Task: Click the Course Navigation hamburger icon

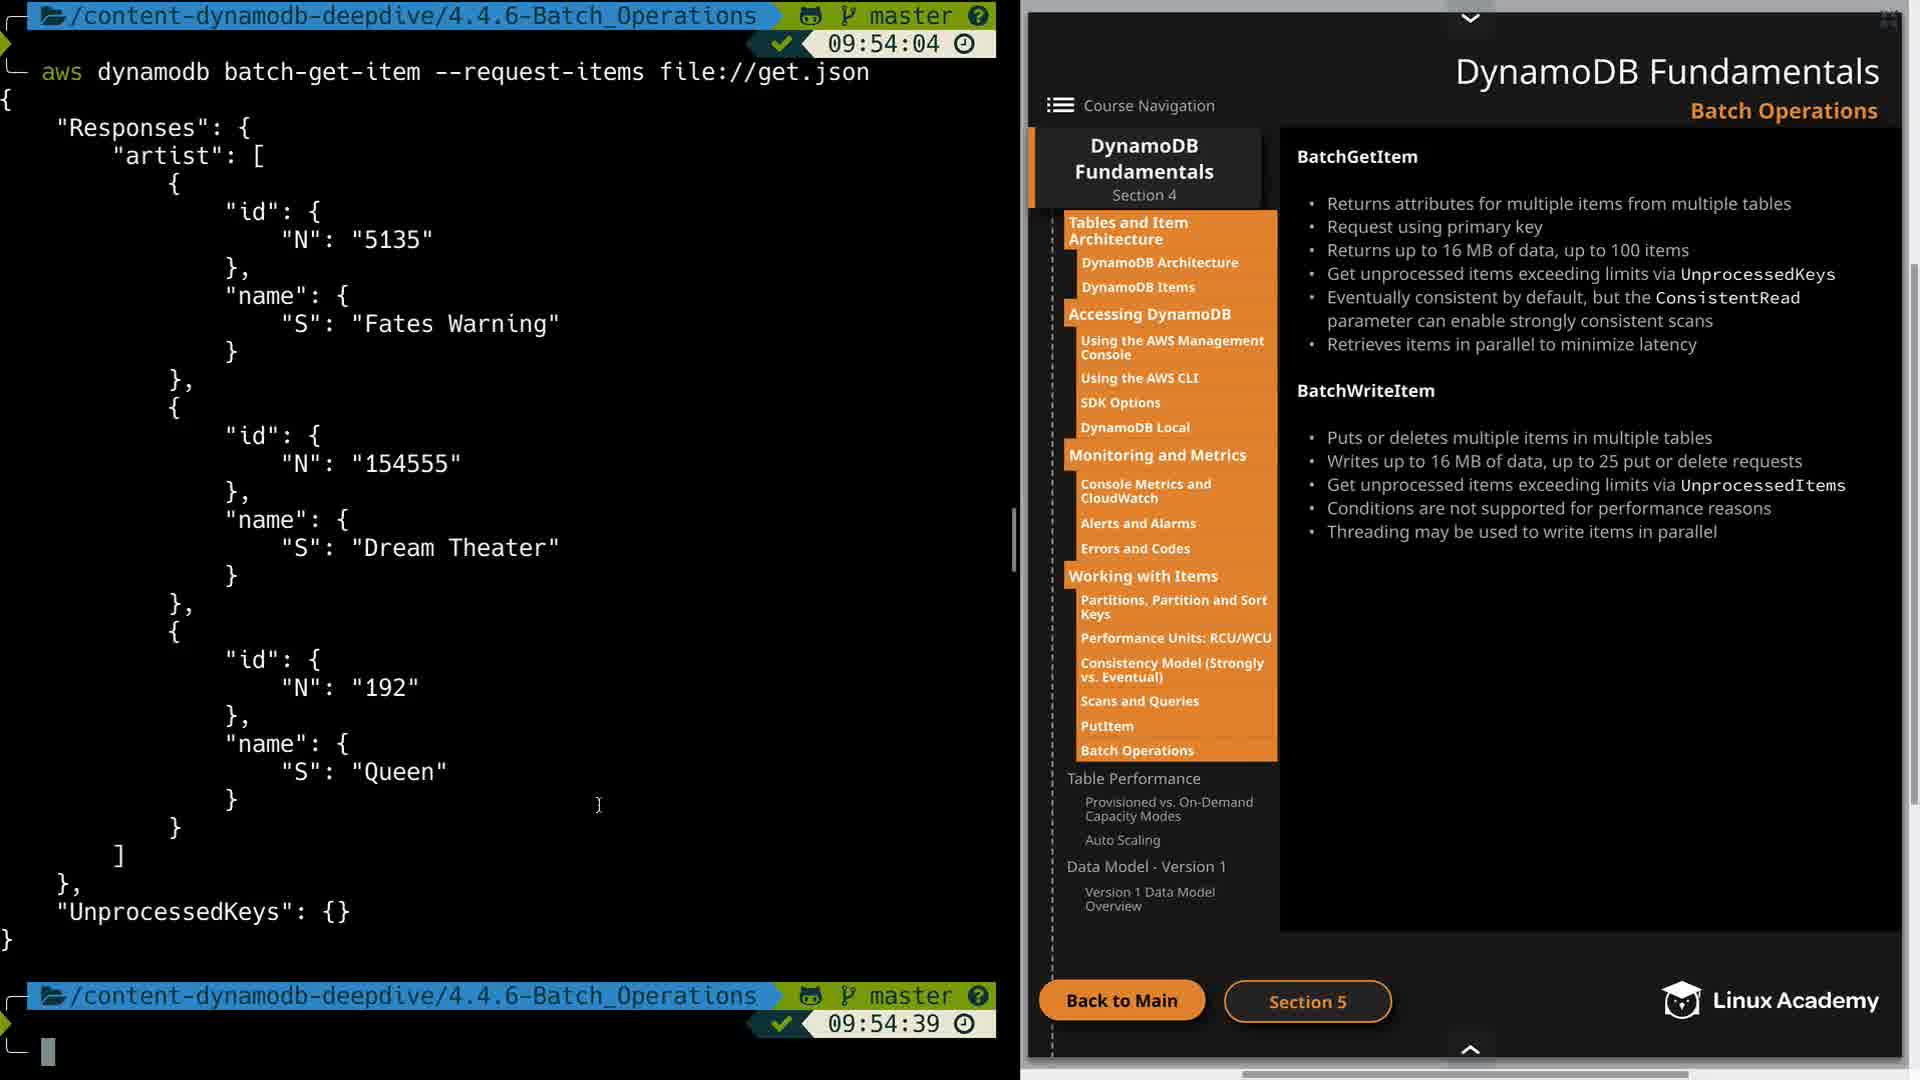Action: click(x=1060, y=105)
